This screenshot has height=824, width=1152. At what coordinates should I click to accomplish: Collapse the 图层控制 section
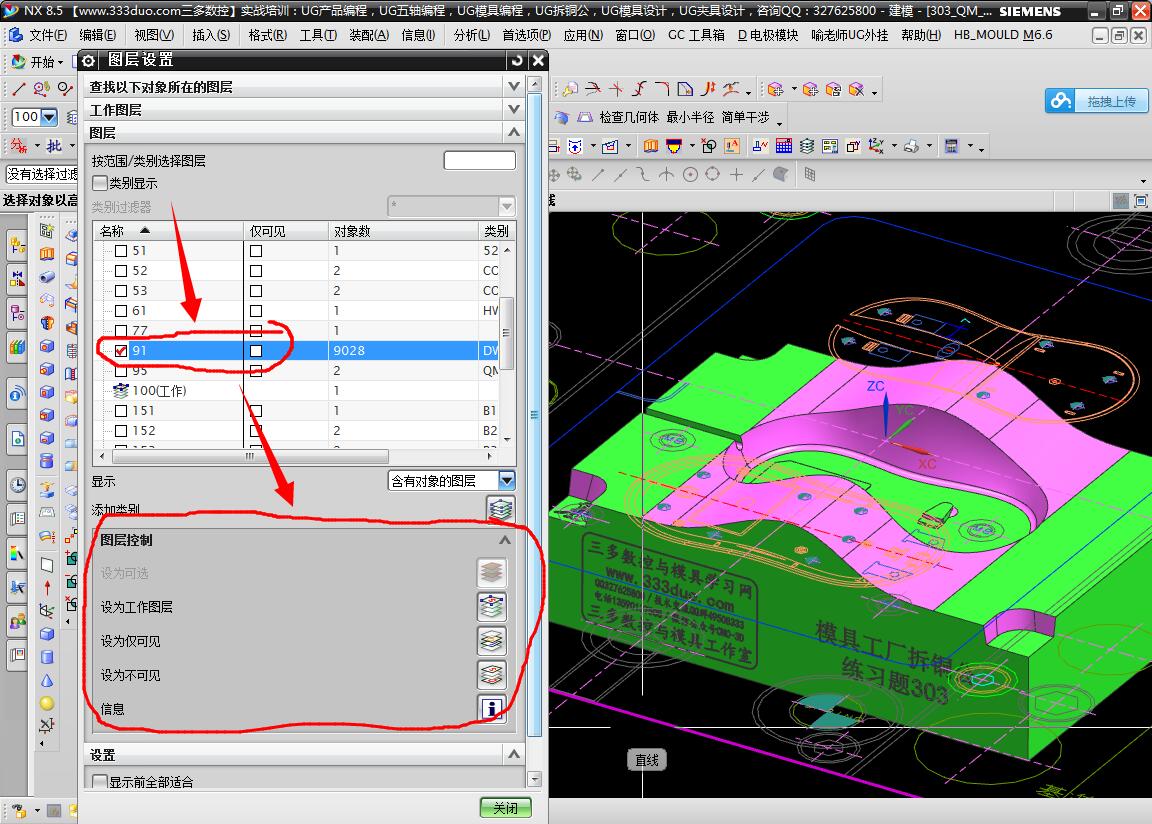point(505,540)
